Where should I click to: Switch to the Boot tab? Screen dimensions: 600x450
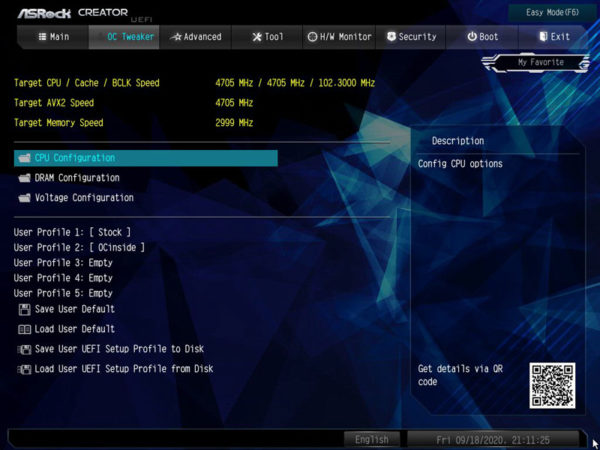click(483, 37)
